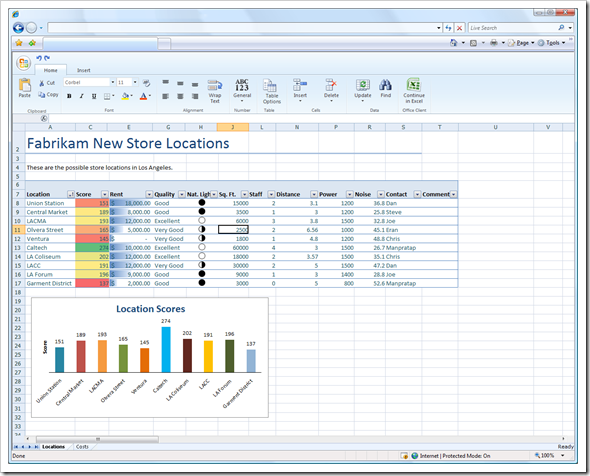
Task: Open the 100% zoom level dropdown
Action: coord(563,456)
